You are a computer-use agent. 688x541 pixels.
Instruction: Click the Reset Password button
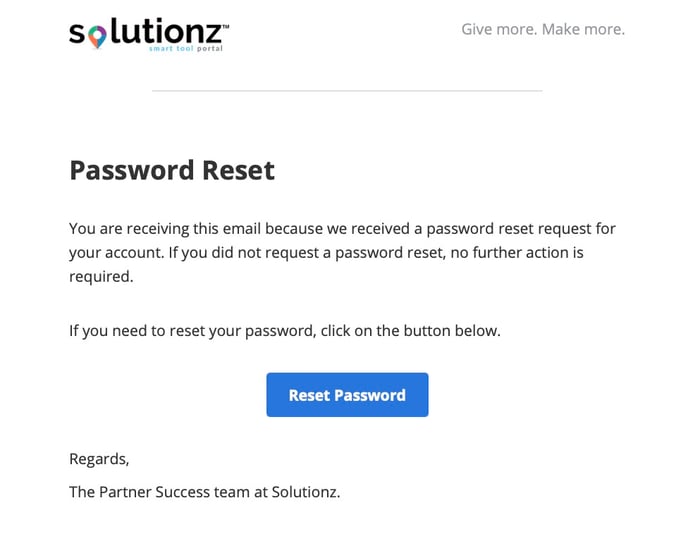click(x=347, y=394)
